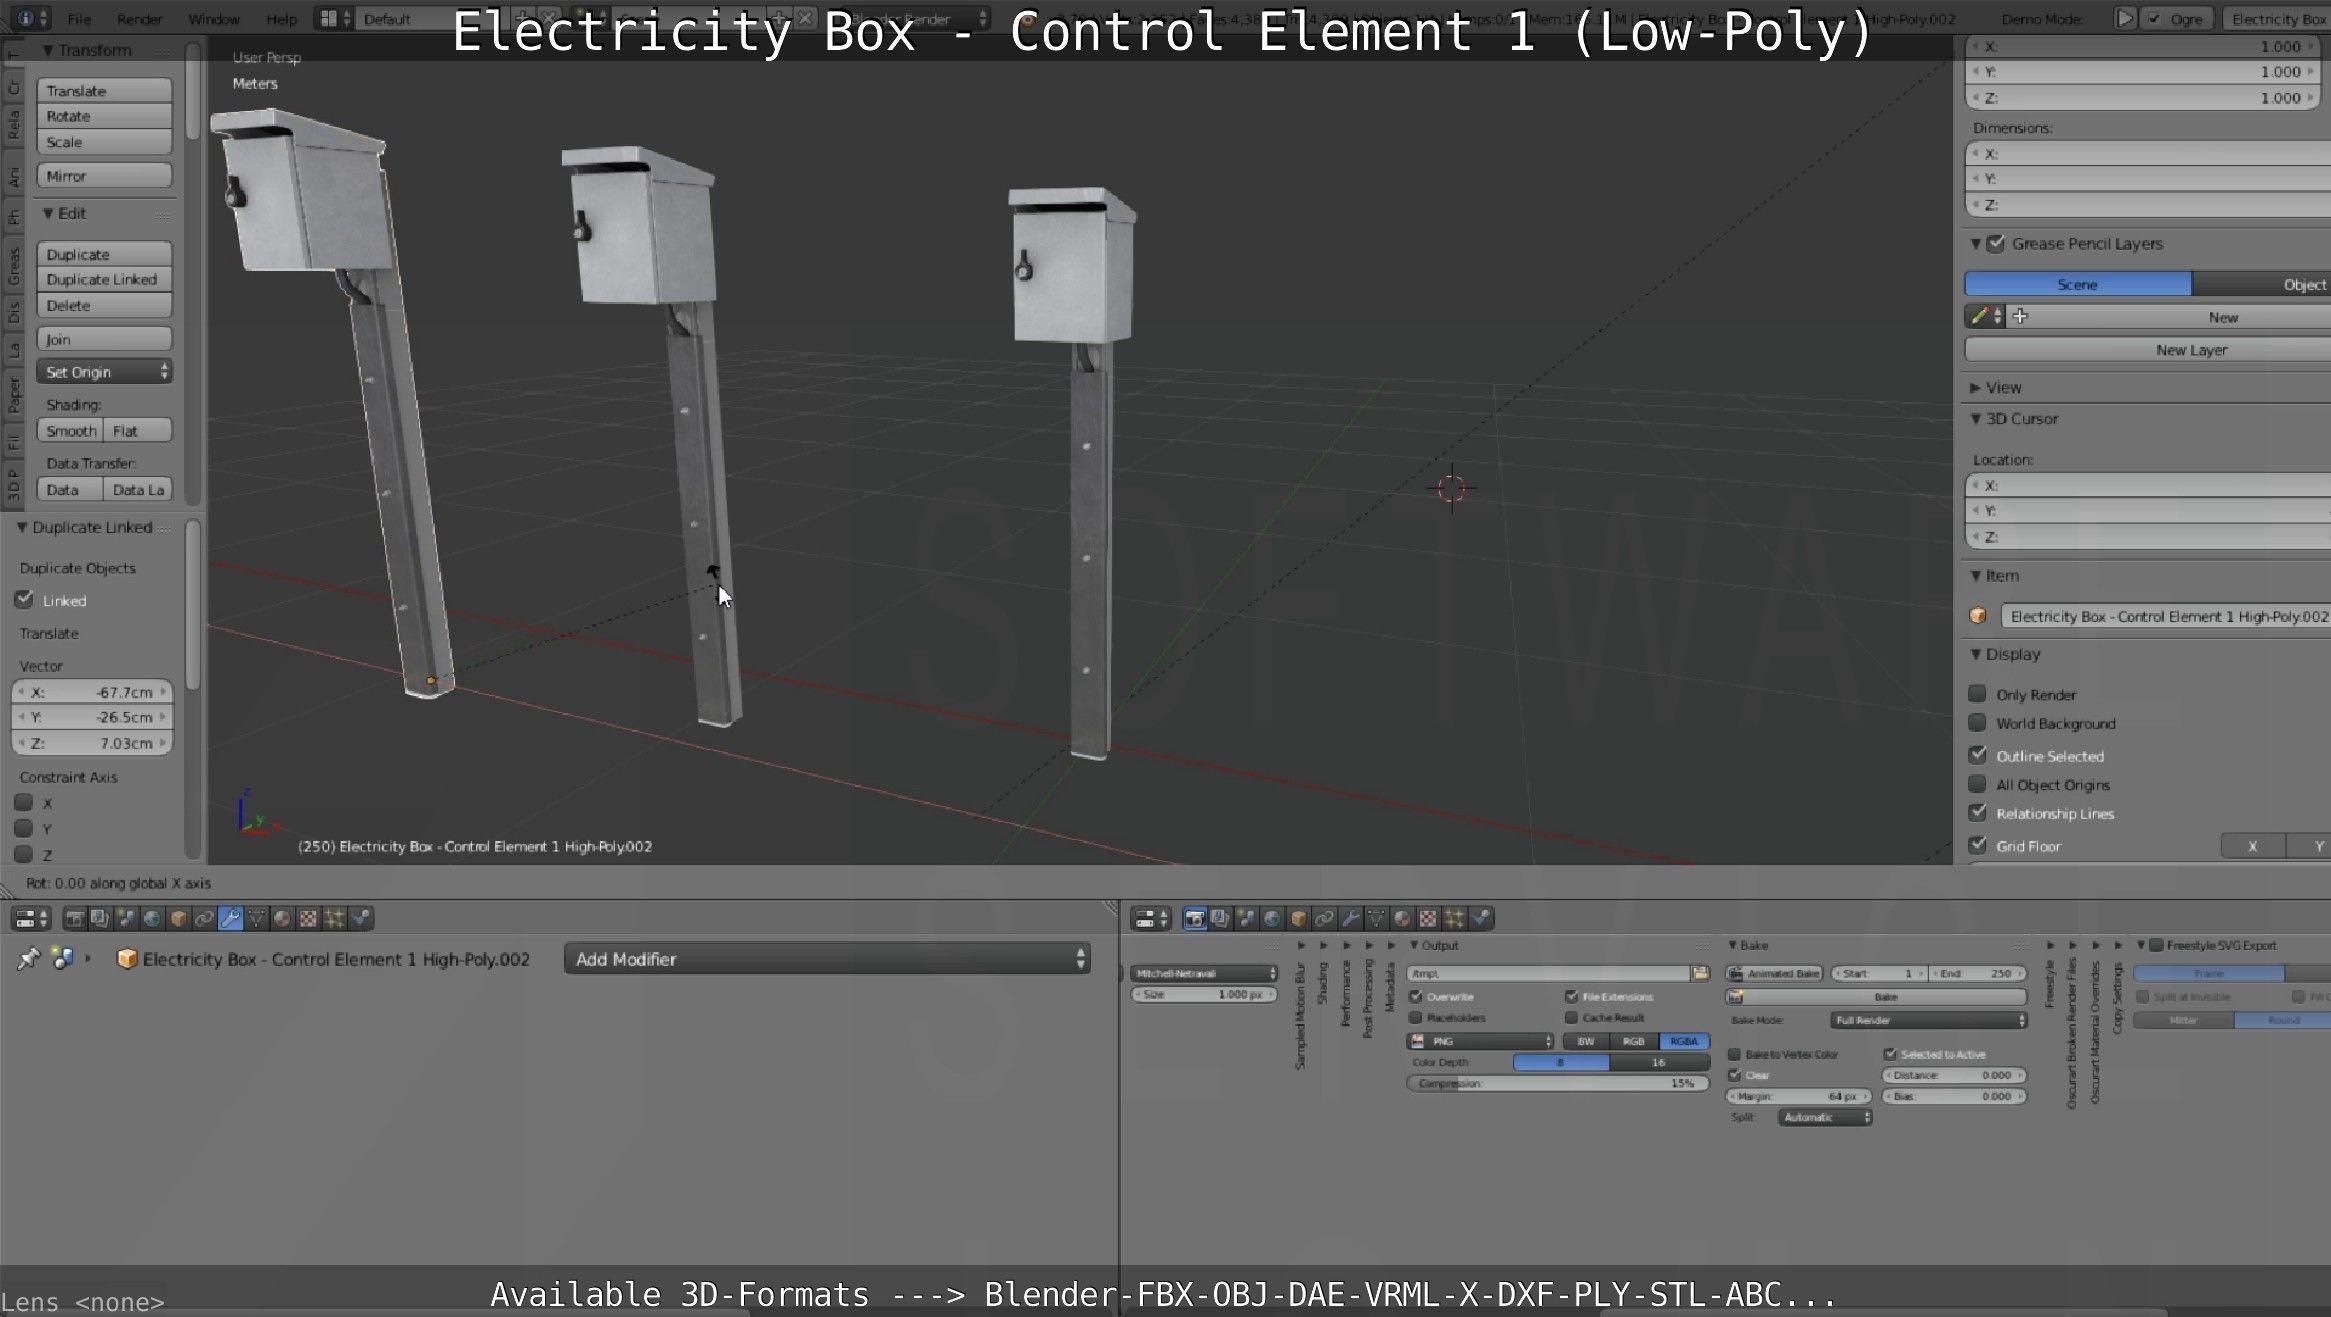Open Split Automatic dropdown

coord(1825,1117)
